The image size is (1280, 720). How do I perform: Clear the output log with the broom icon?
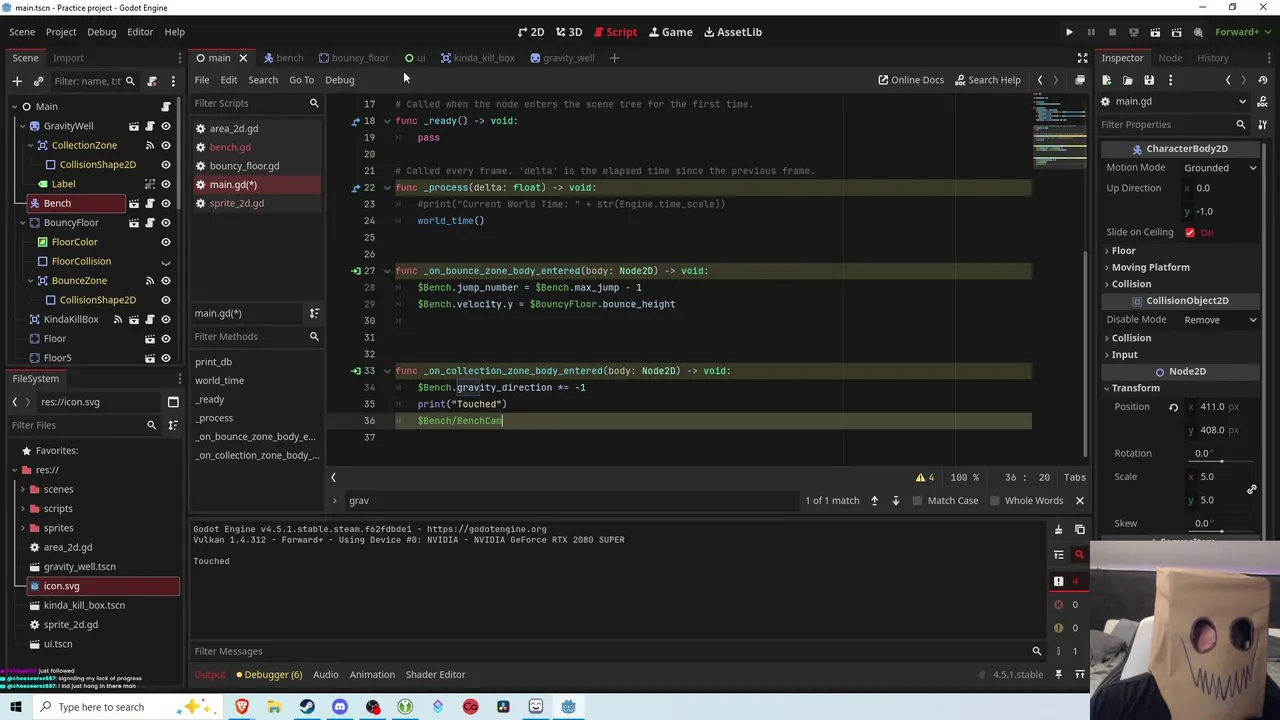pyautogui.click(x=1059, y=529)
